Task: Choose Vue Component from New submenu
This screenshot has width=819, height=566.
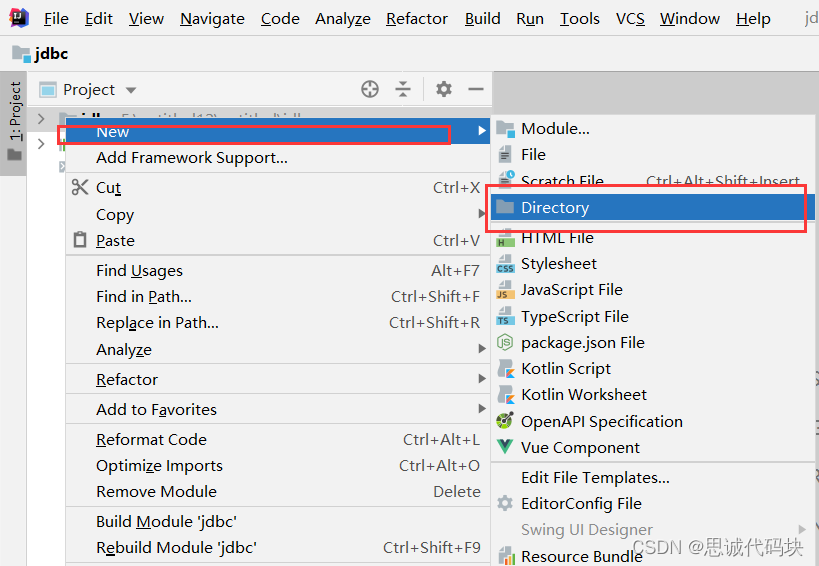Action: [653, 447]
